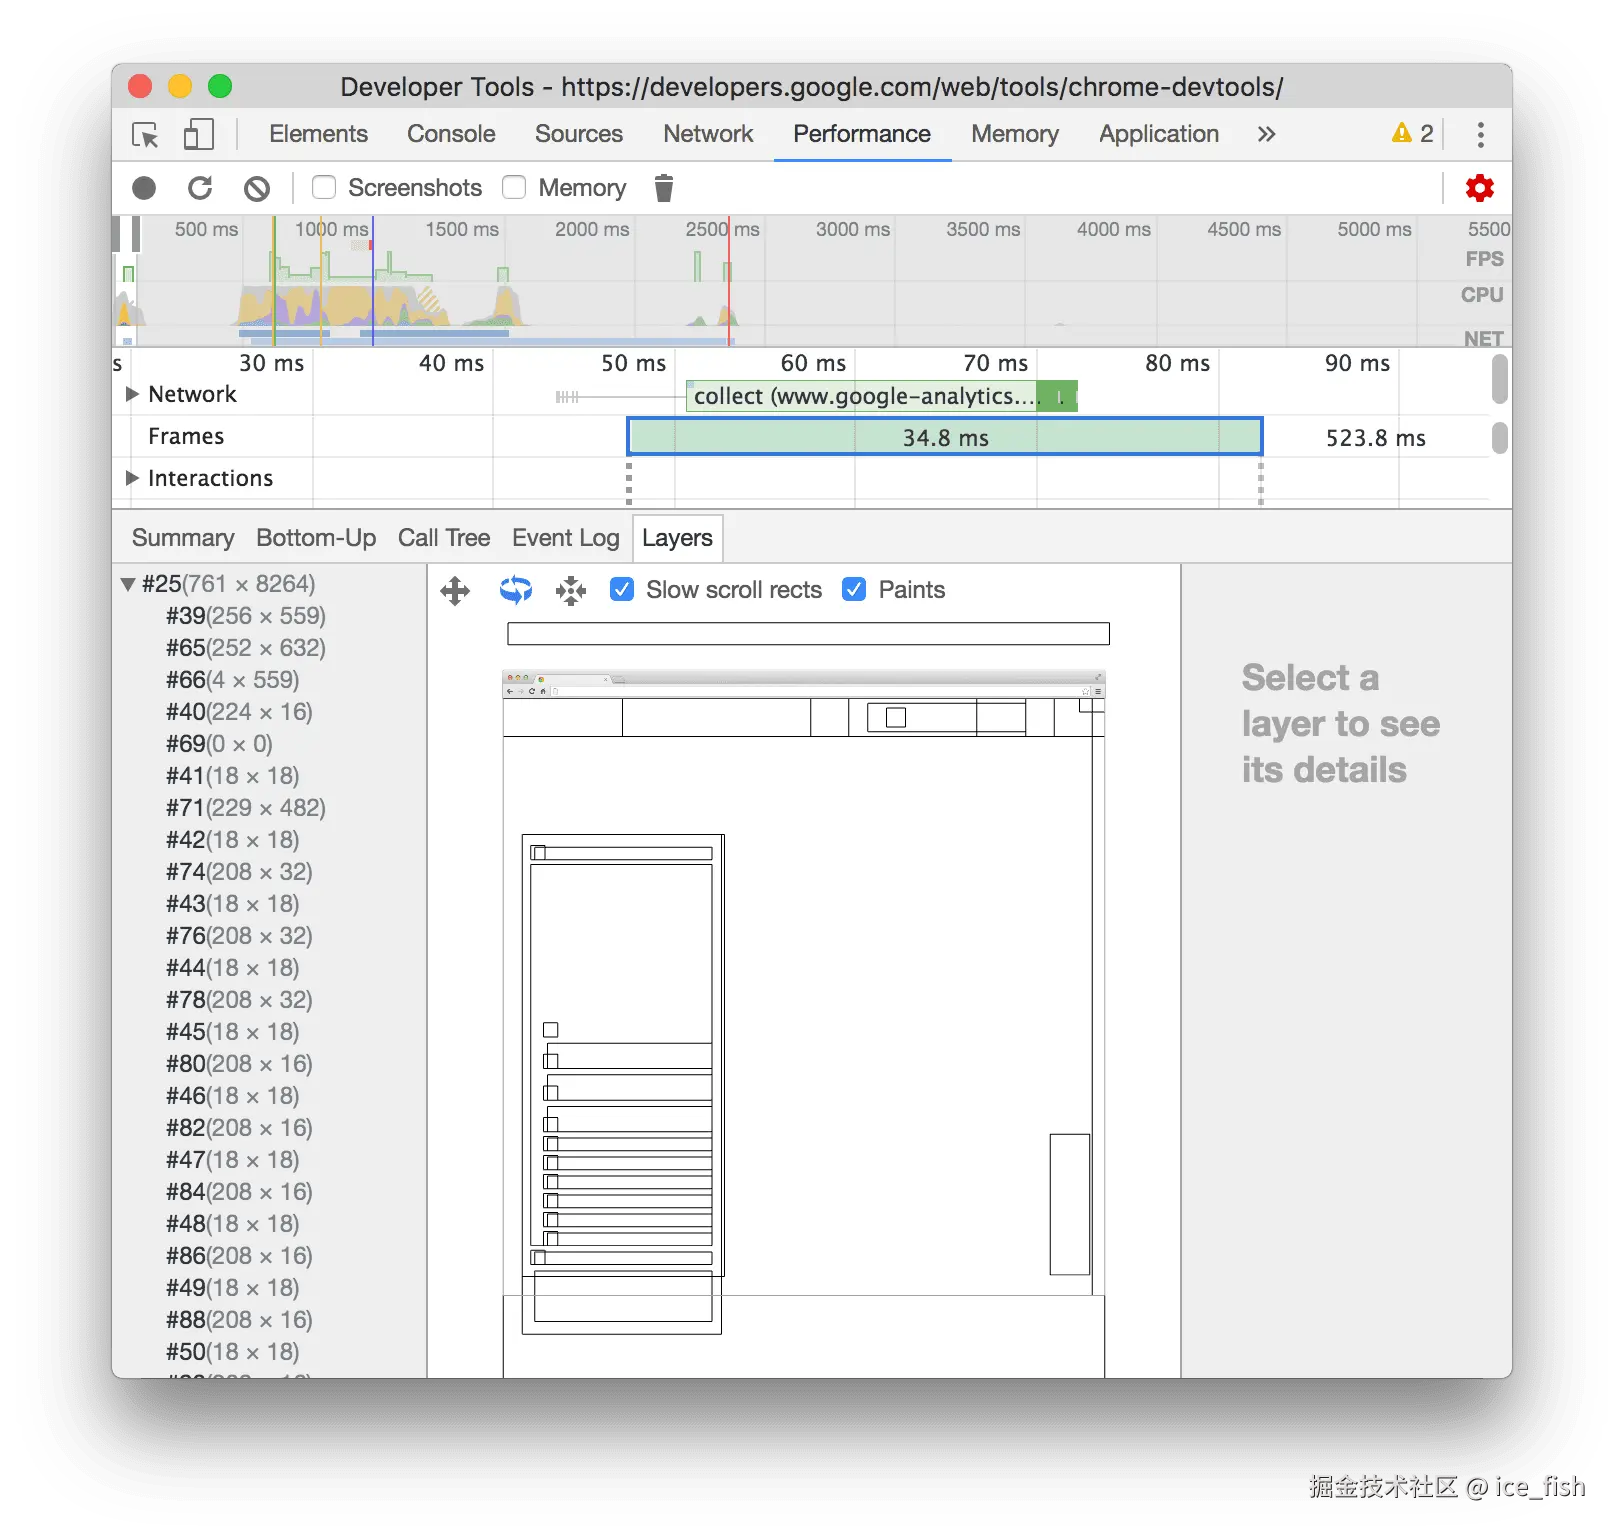Open the Elements tab

point(318,134)
